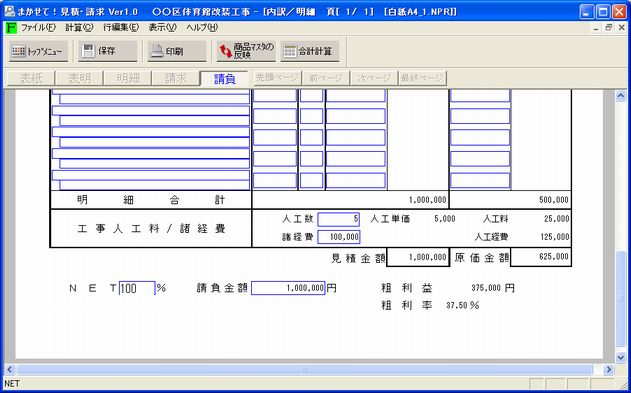Click the title bar app icon

click(x=9, y=12)
